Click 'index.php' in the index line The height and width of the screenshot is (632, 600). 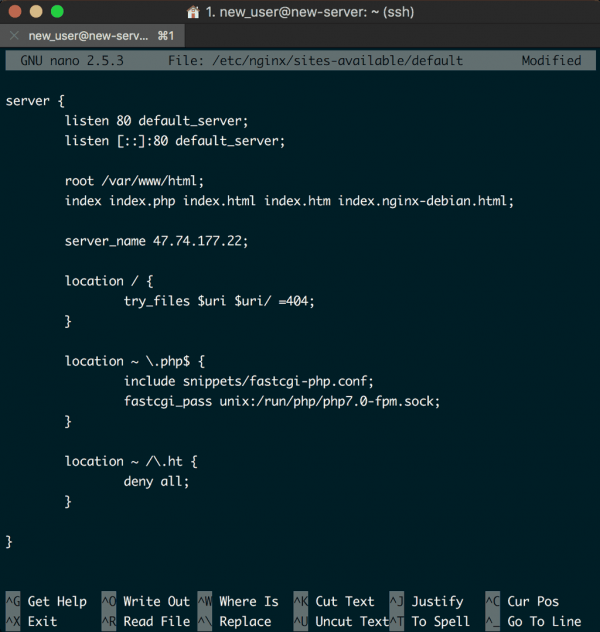coord(142,201)
